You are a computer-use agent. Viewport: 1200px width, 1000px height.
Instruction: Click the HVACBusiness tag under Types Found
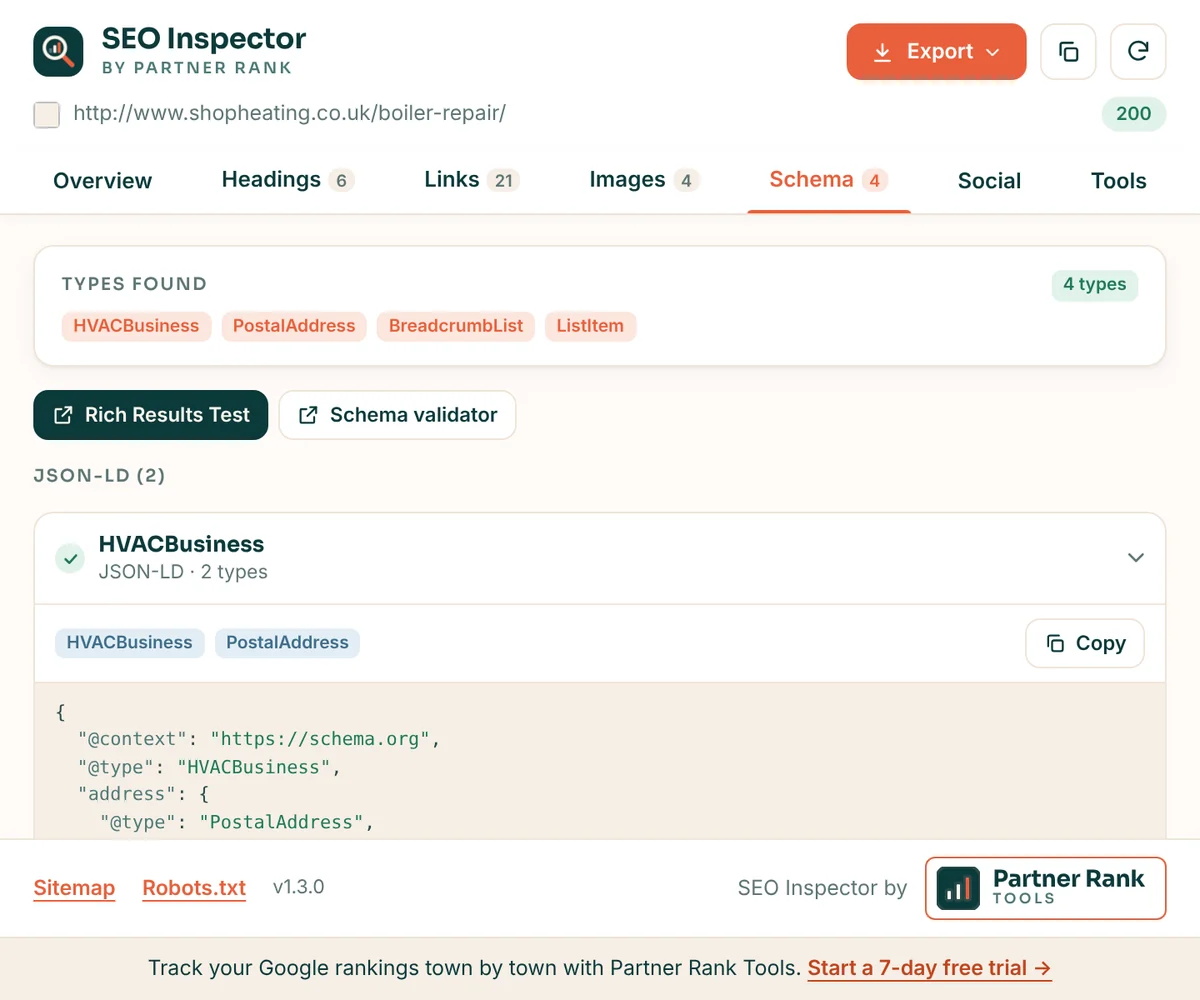tap(136, 326)
